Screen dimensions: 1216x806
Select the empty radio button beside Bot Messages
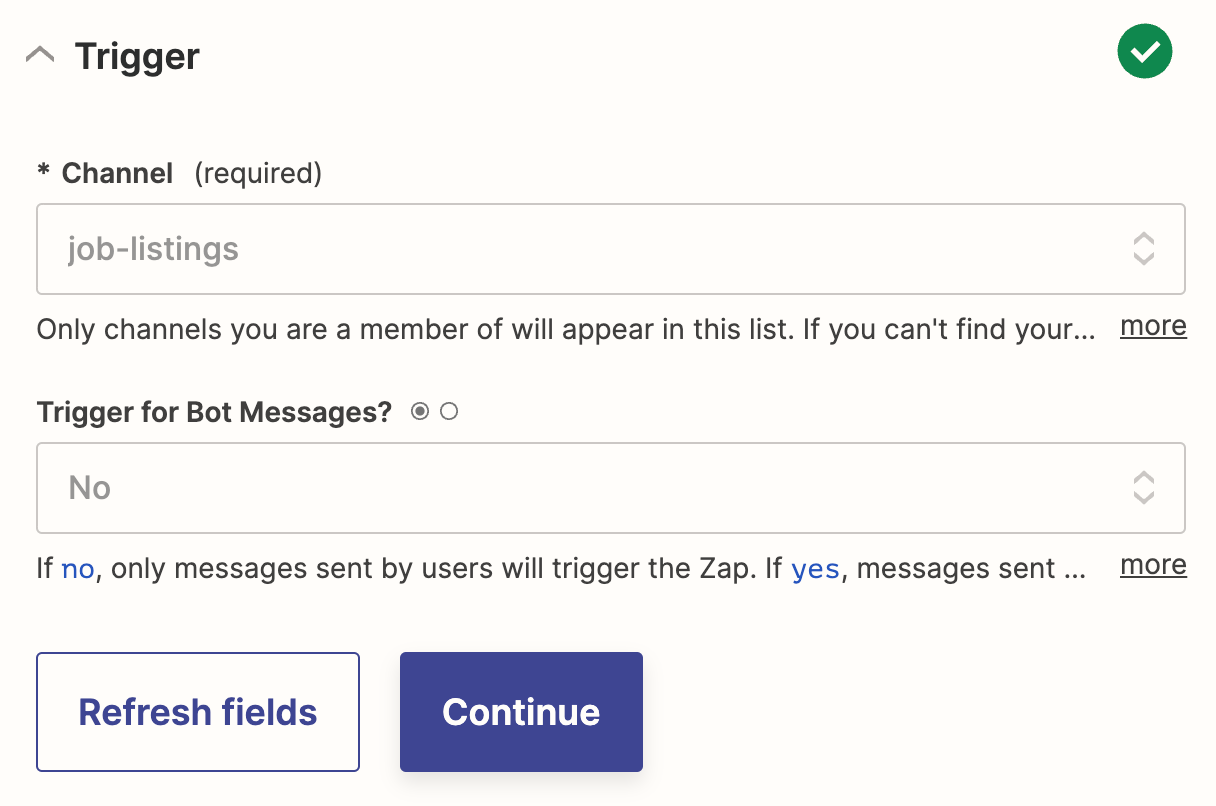click(449, 411)
